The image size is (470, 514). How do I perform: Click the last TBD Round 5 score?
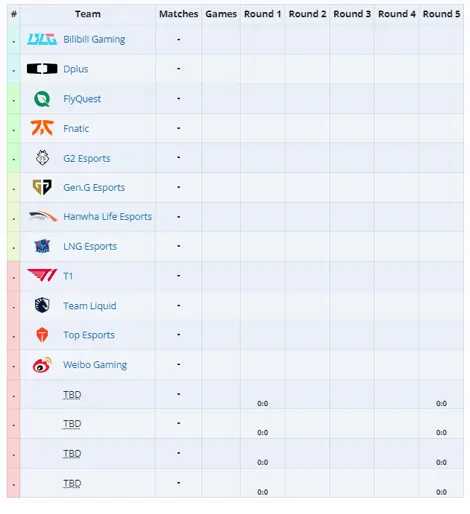tap(441, 492)
